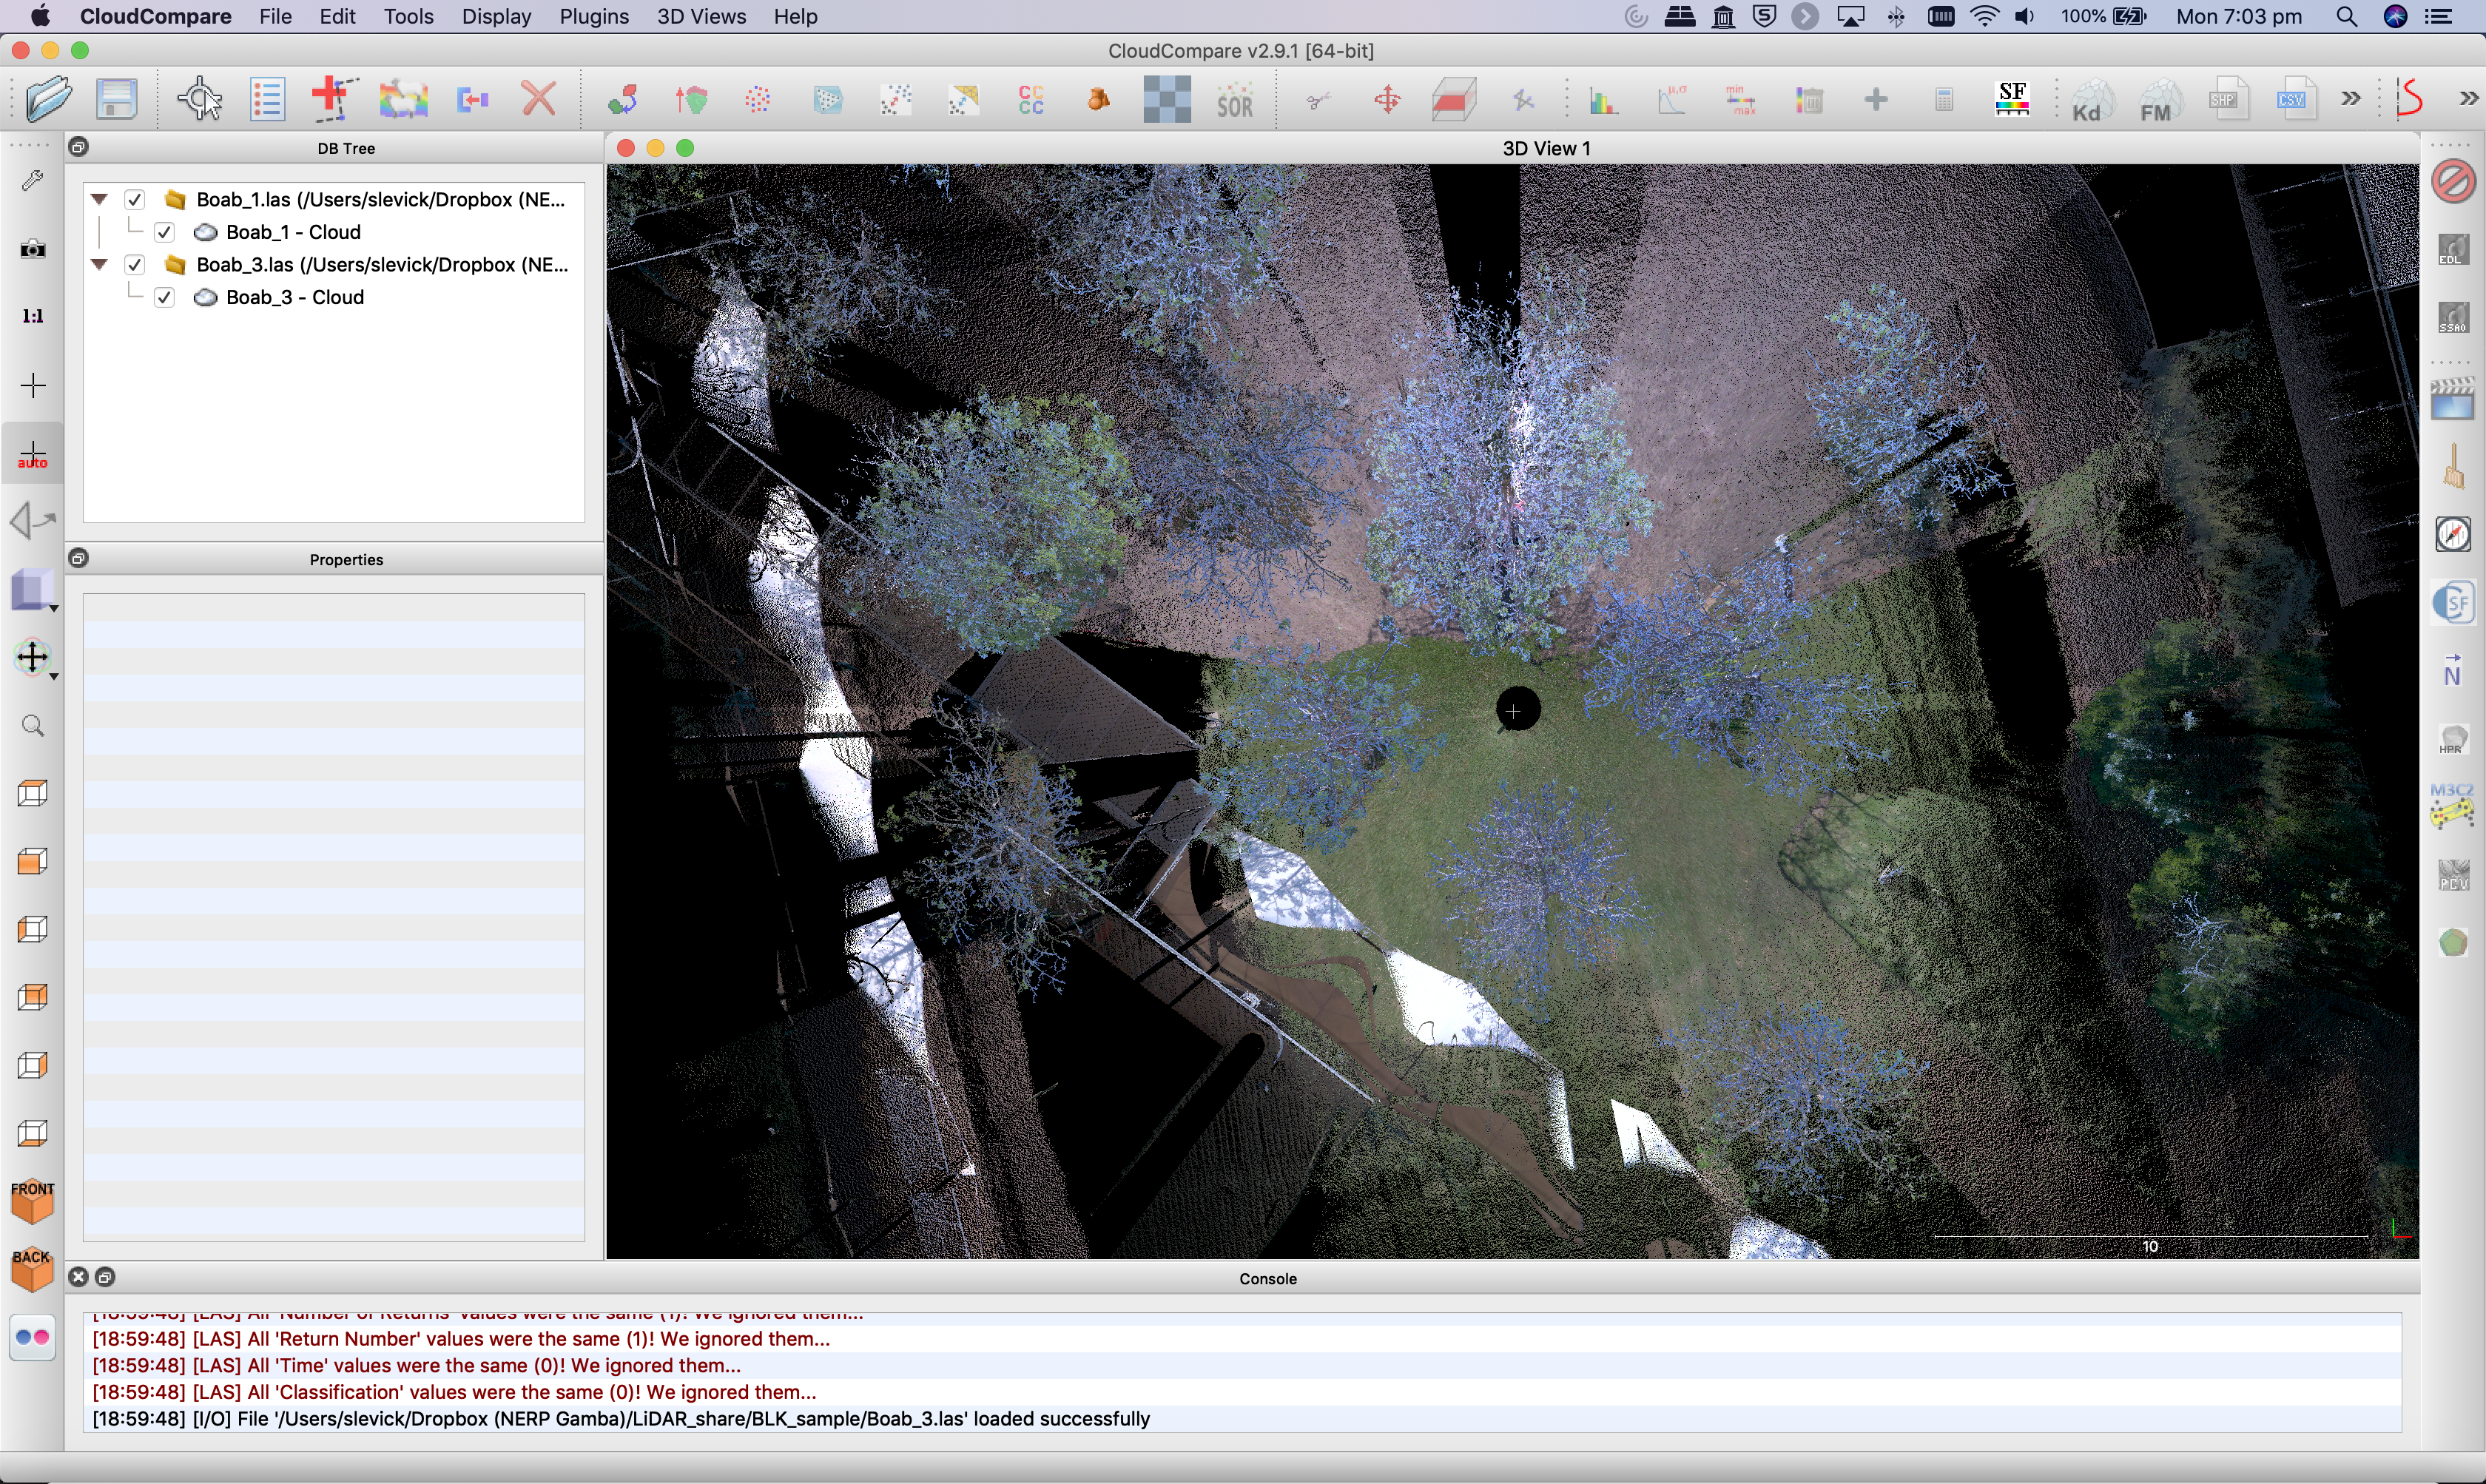Uncheck the Boab_1.las folder checkbox
The width and height of the screenshot is (2486, 1484).
135,199
